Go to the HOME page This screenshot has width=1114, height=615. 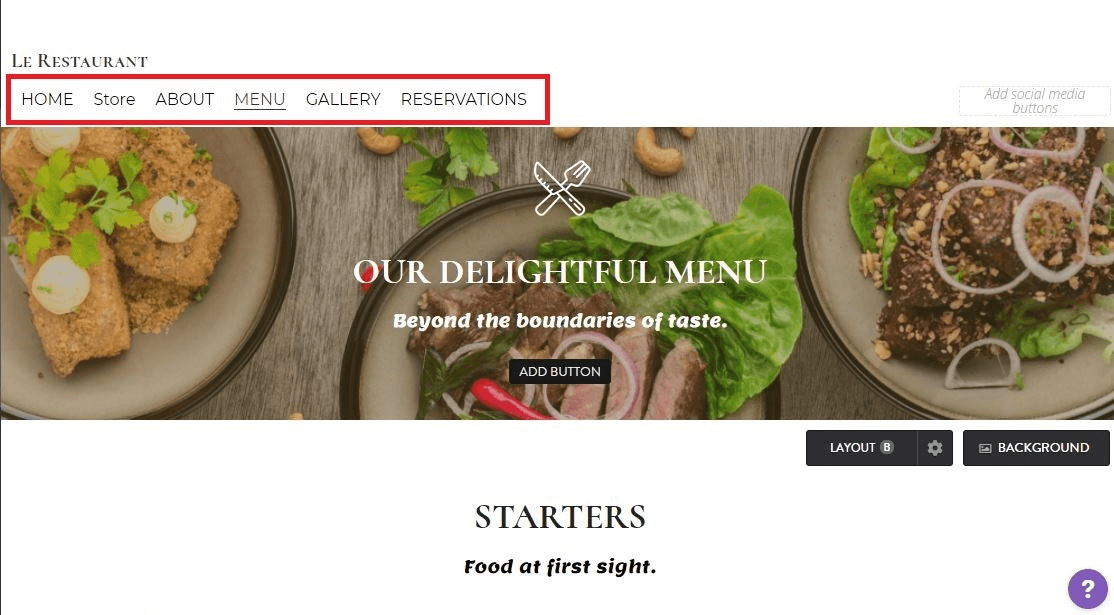(47, 99)
